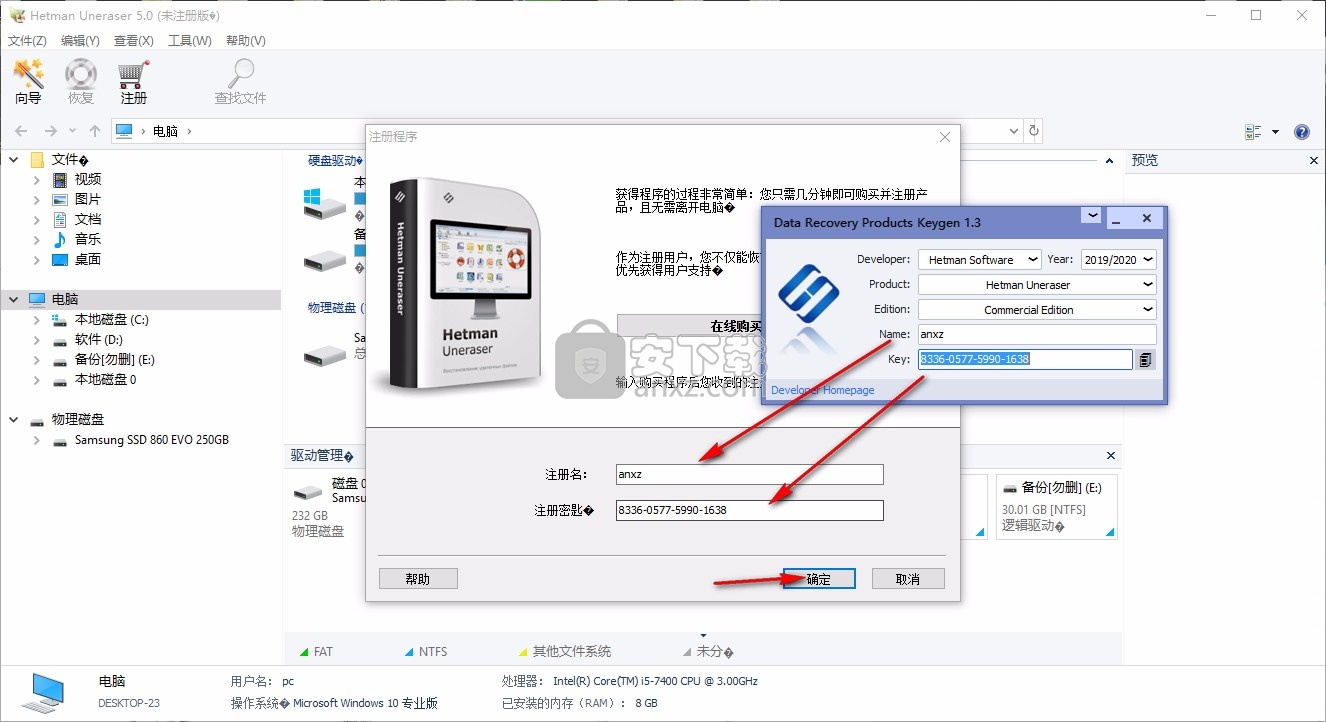Open the 帮助(V) menu
Image resolution: width=1326 pixels, height=722 pixels.
[246, 40]
